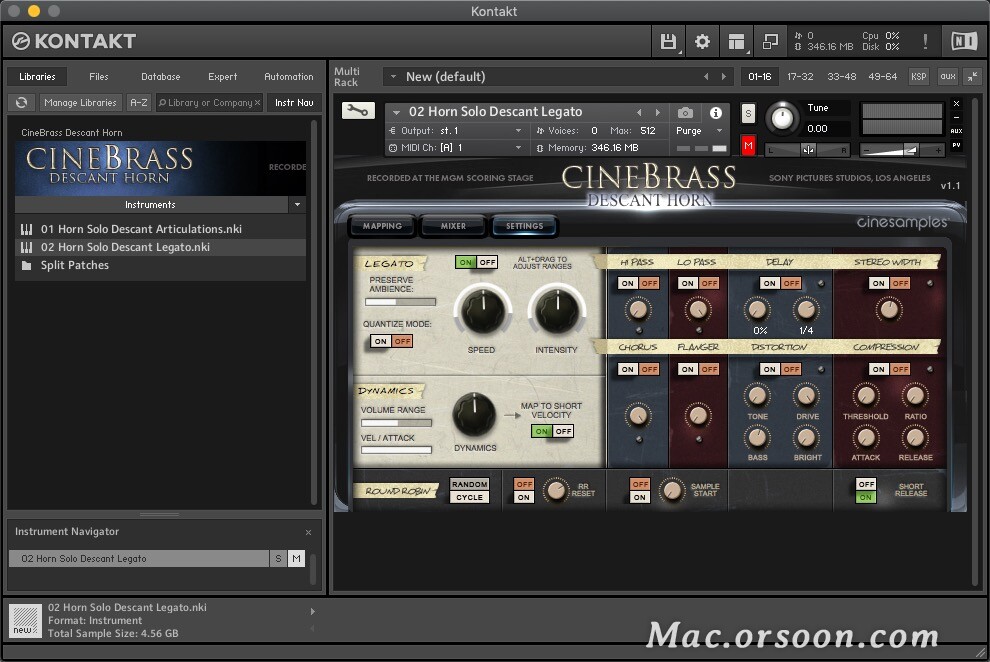
Task: Click the camera snapshot icon
Action: [685, 112]
